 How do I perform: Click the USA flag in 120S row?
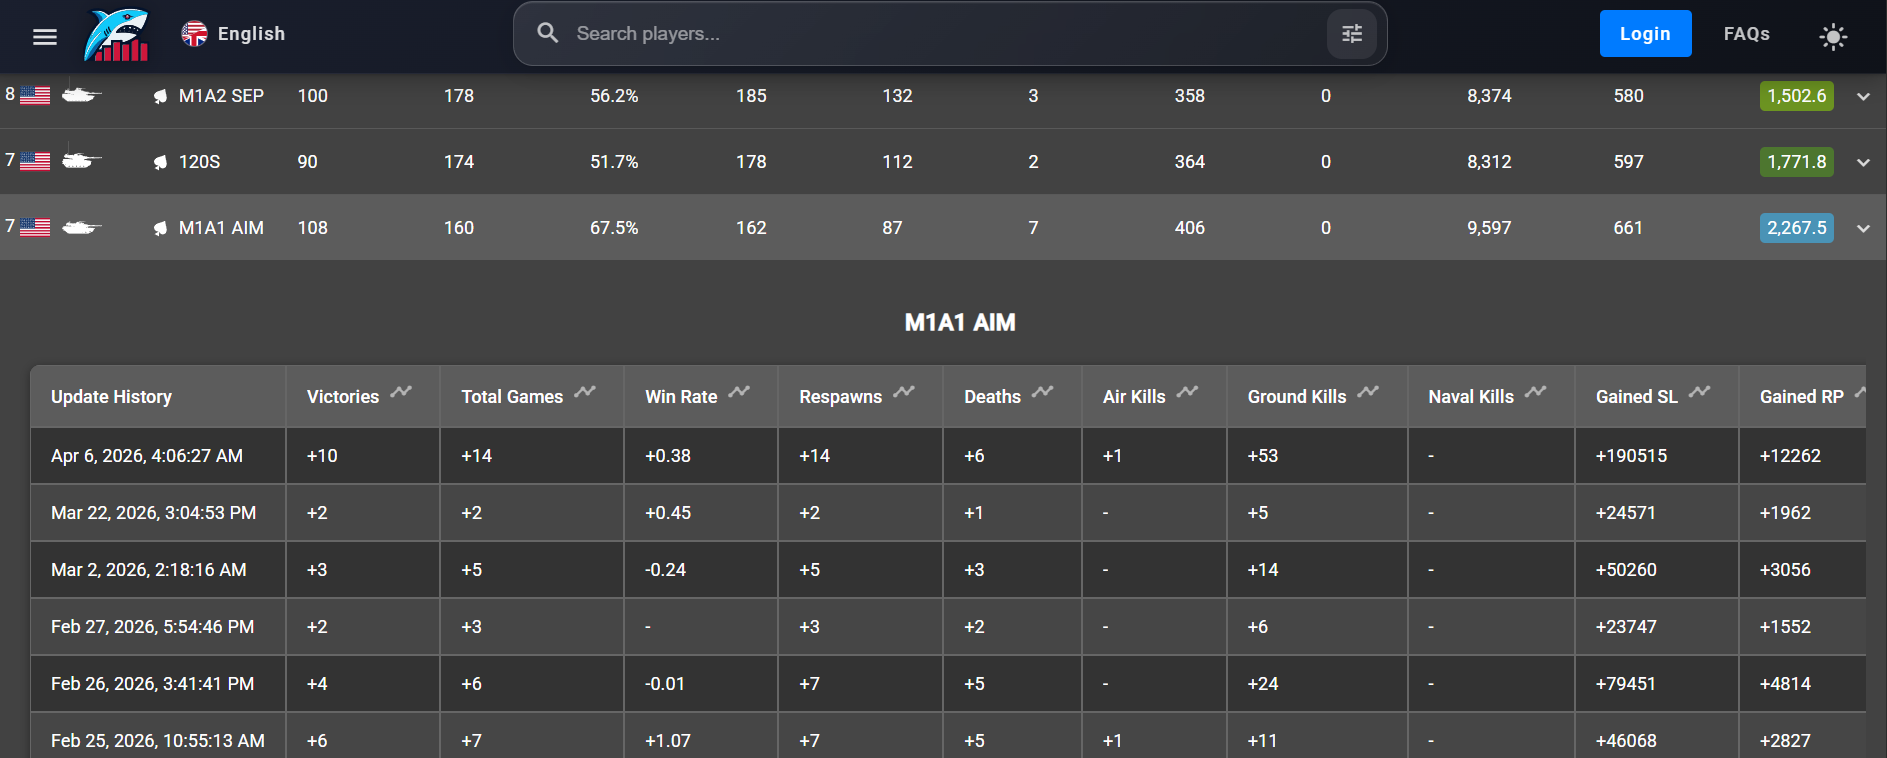click(35, 161)
